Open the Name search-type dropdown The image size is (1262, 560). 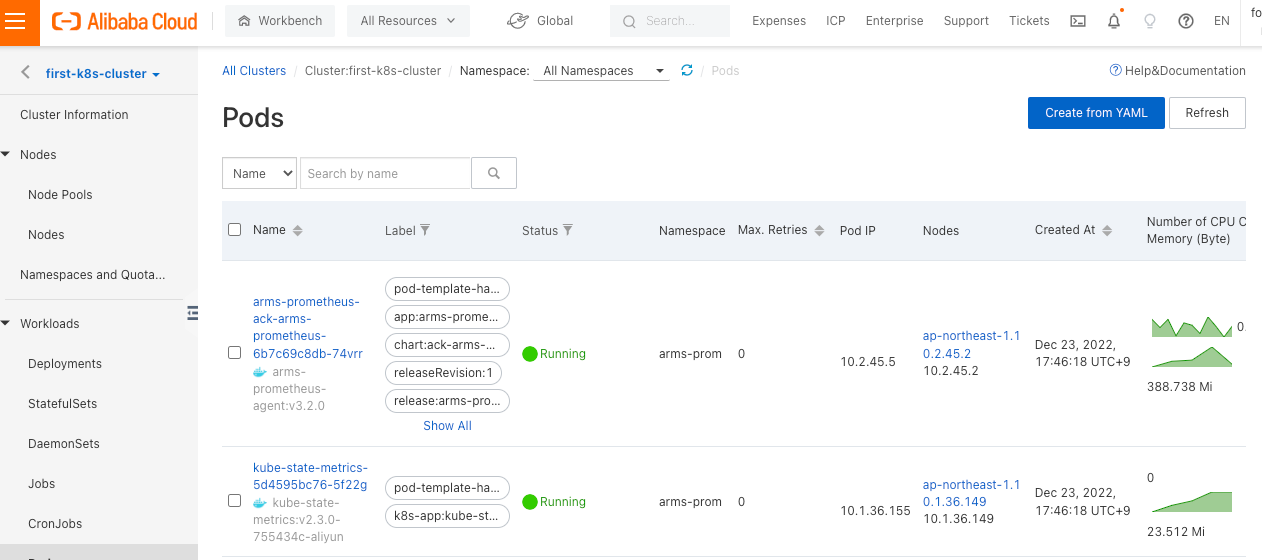[260, 173]
